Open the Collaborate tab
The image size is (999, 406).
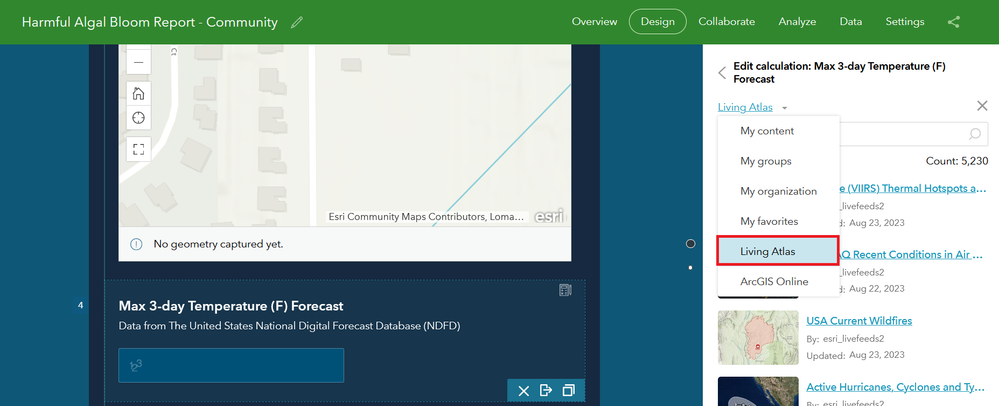726,22
